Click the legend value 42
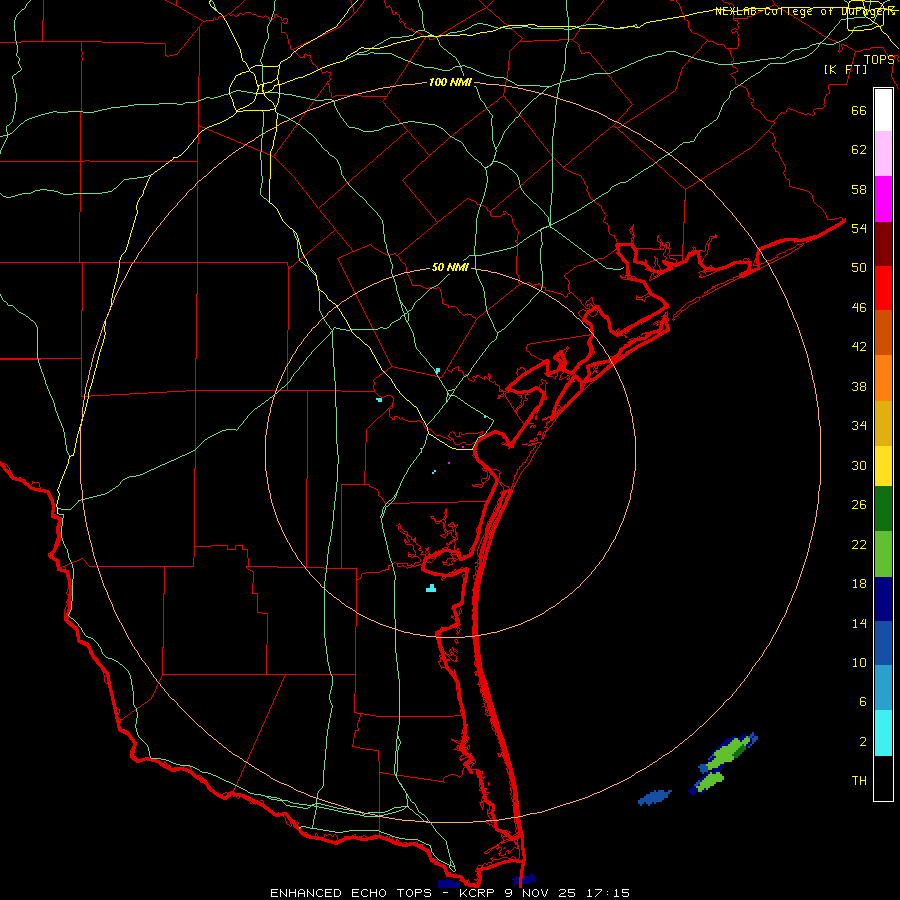The height and width of the screenshot is (900, 900). coord(859,347)
